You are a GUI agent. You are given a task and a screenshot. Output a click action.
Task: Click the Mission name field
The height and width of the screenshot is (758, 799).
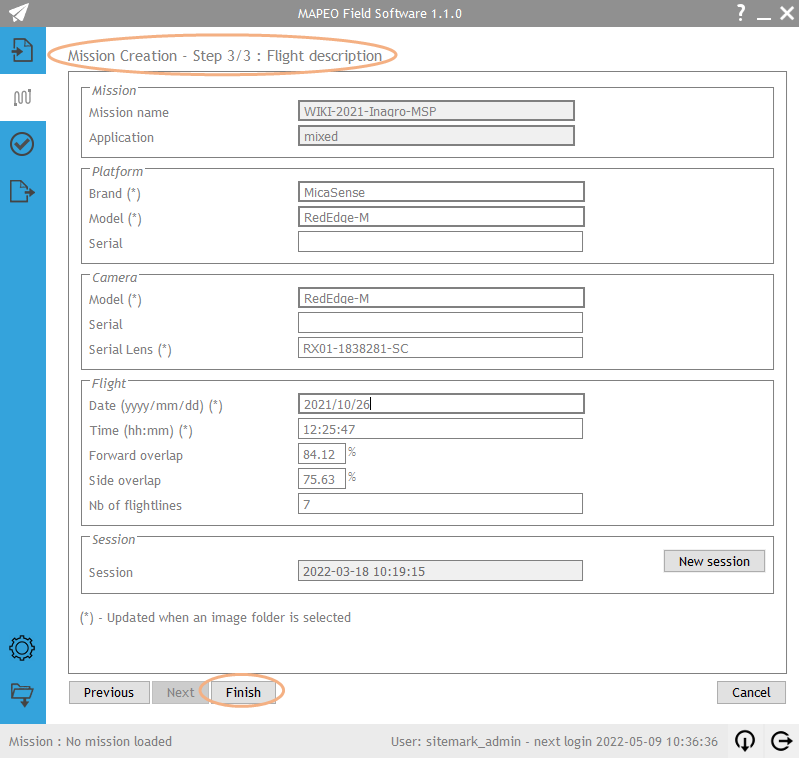[x=436, y=111]
